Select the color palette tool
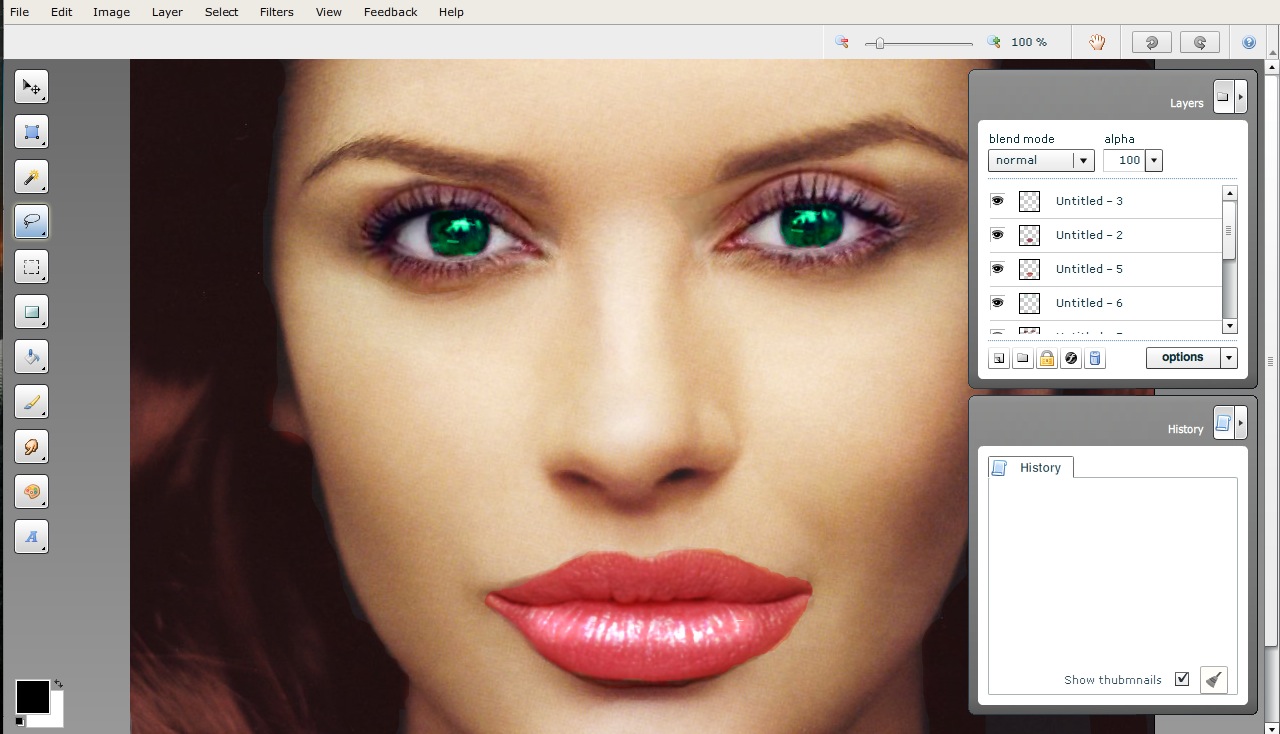The width and height of the screenshot is (1280, 734). click(31, 492)
